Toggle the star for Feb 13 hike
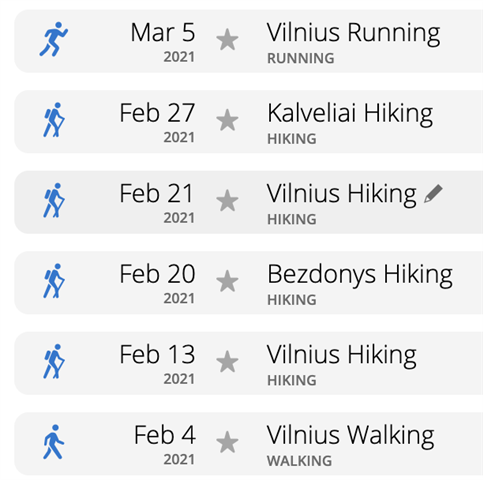 click(227, 362)
